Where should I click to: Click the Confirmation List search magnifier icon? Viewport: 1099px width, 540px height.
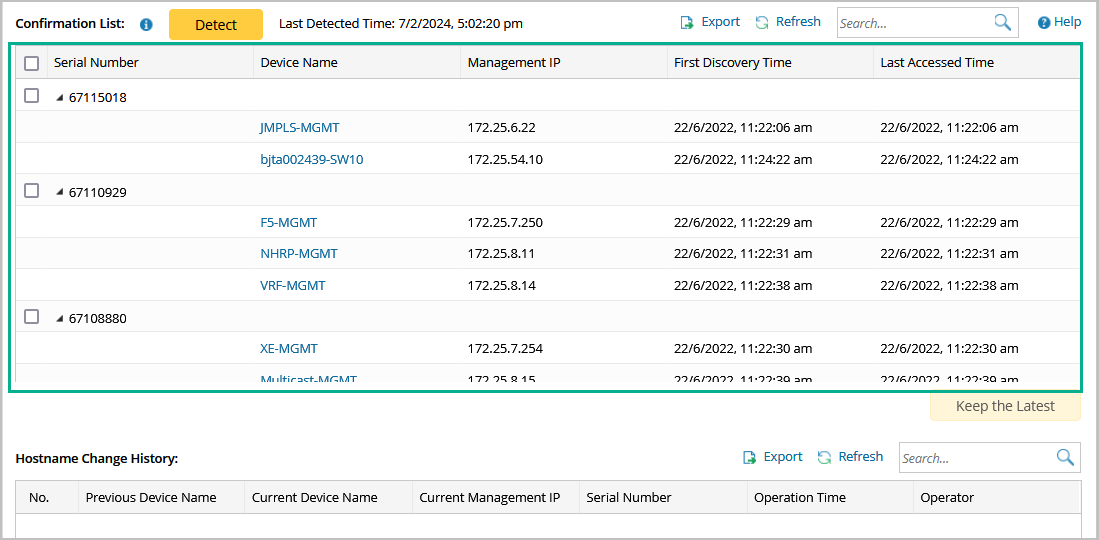(x=1002, y=22)
